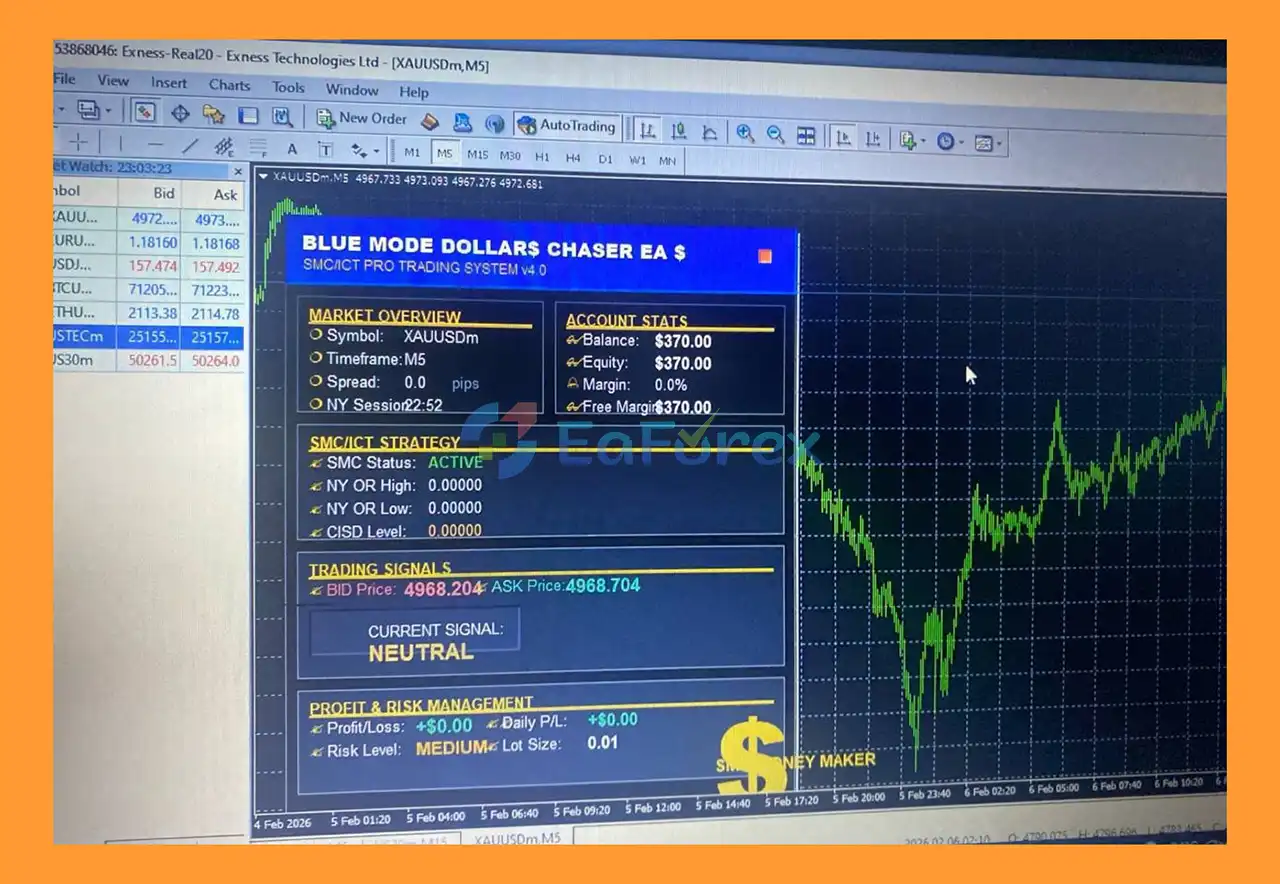1280x884 pixels.
Task: Select the text label 'A' tool
Action: point(292,149)
